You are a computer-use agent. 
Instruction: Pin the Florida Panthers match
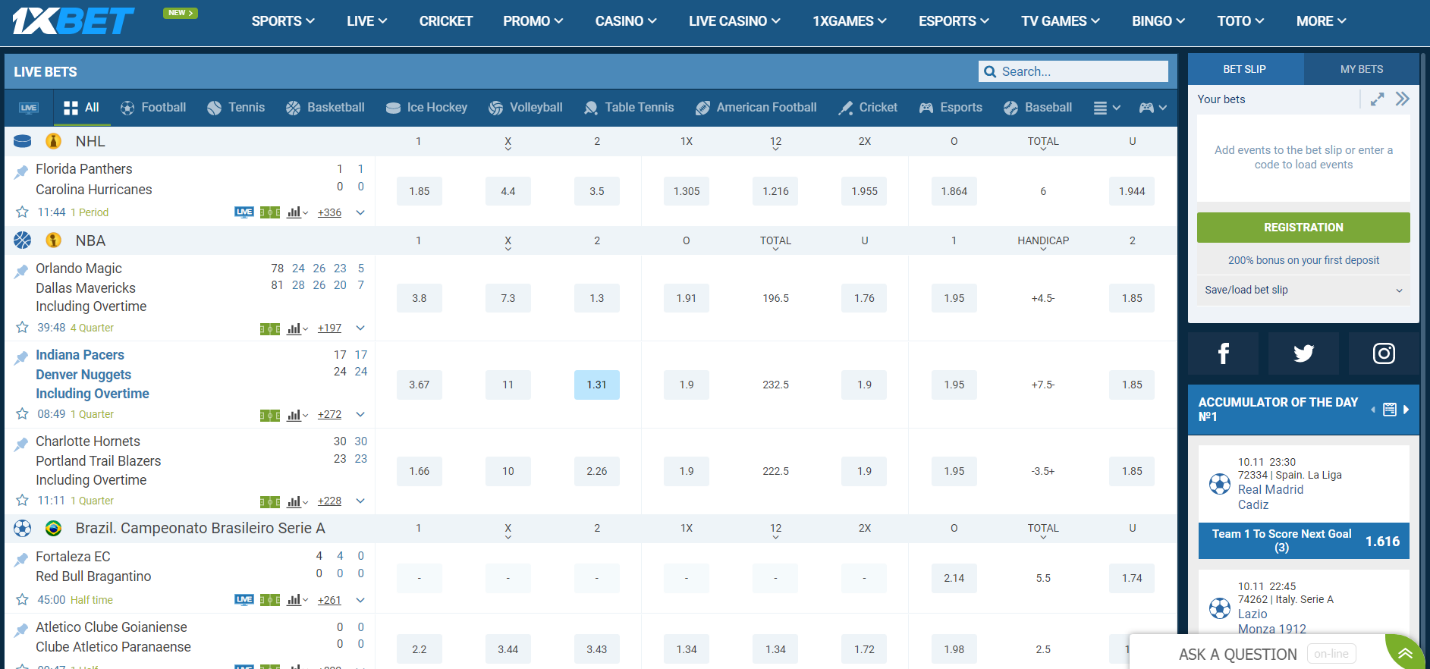click(x=21, y=172)
